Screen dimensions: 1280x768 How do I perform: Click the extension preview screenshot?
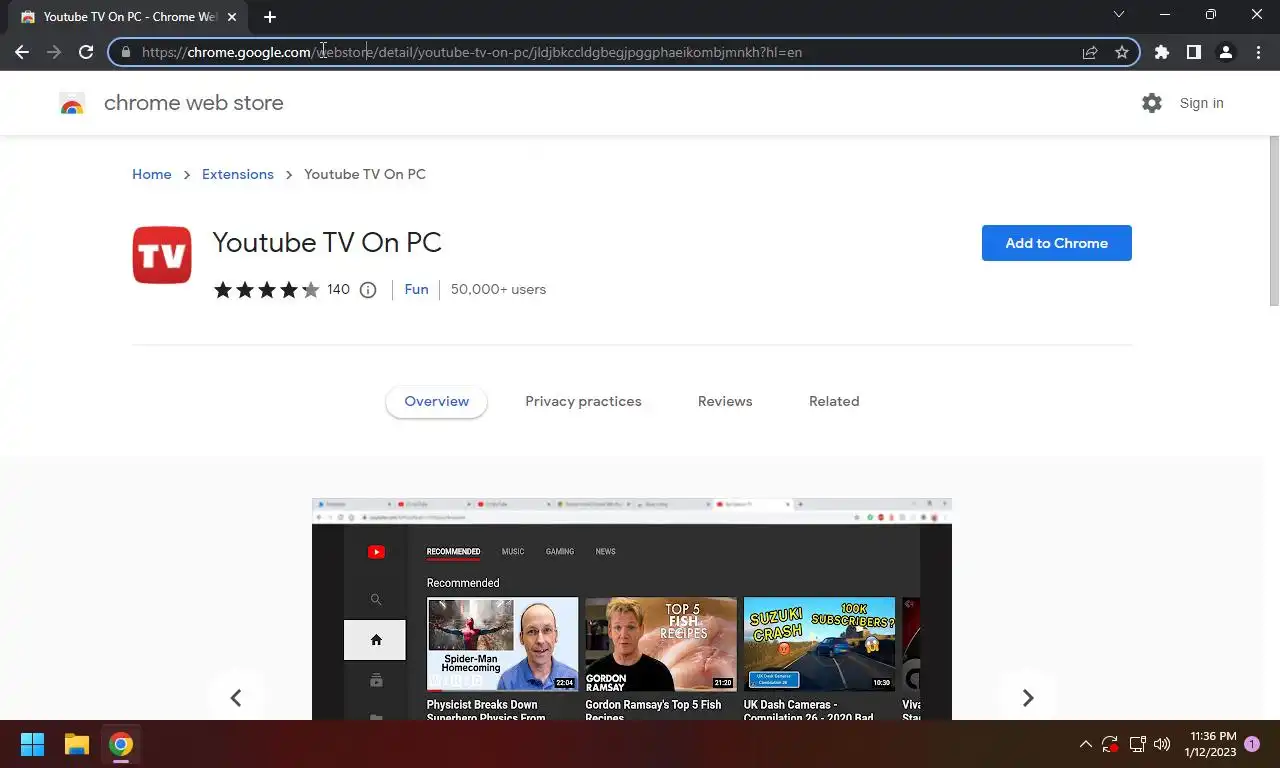point(632,609)
